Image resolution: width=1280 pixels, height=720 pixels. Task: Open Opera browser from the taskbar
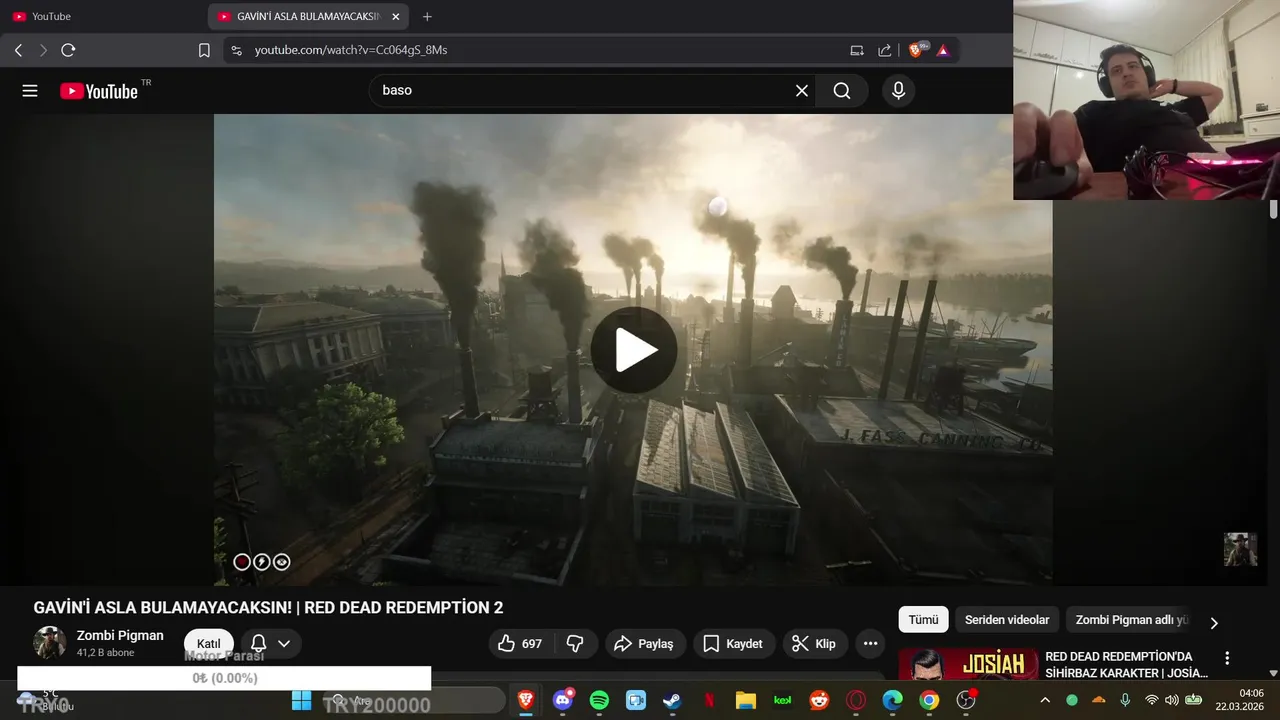(856, 700)
